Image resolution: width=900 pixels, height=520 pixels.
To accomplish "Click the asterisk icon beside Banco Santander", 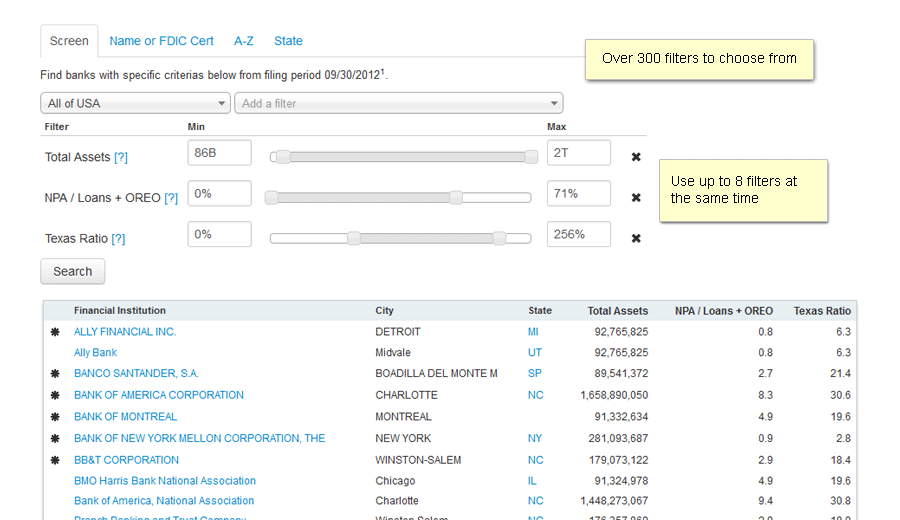I will coord(56,374).
